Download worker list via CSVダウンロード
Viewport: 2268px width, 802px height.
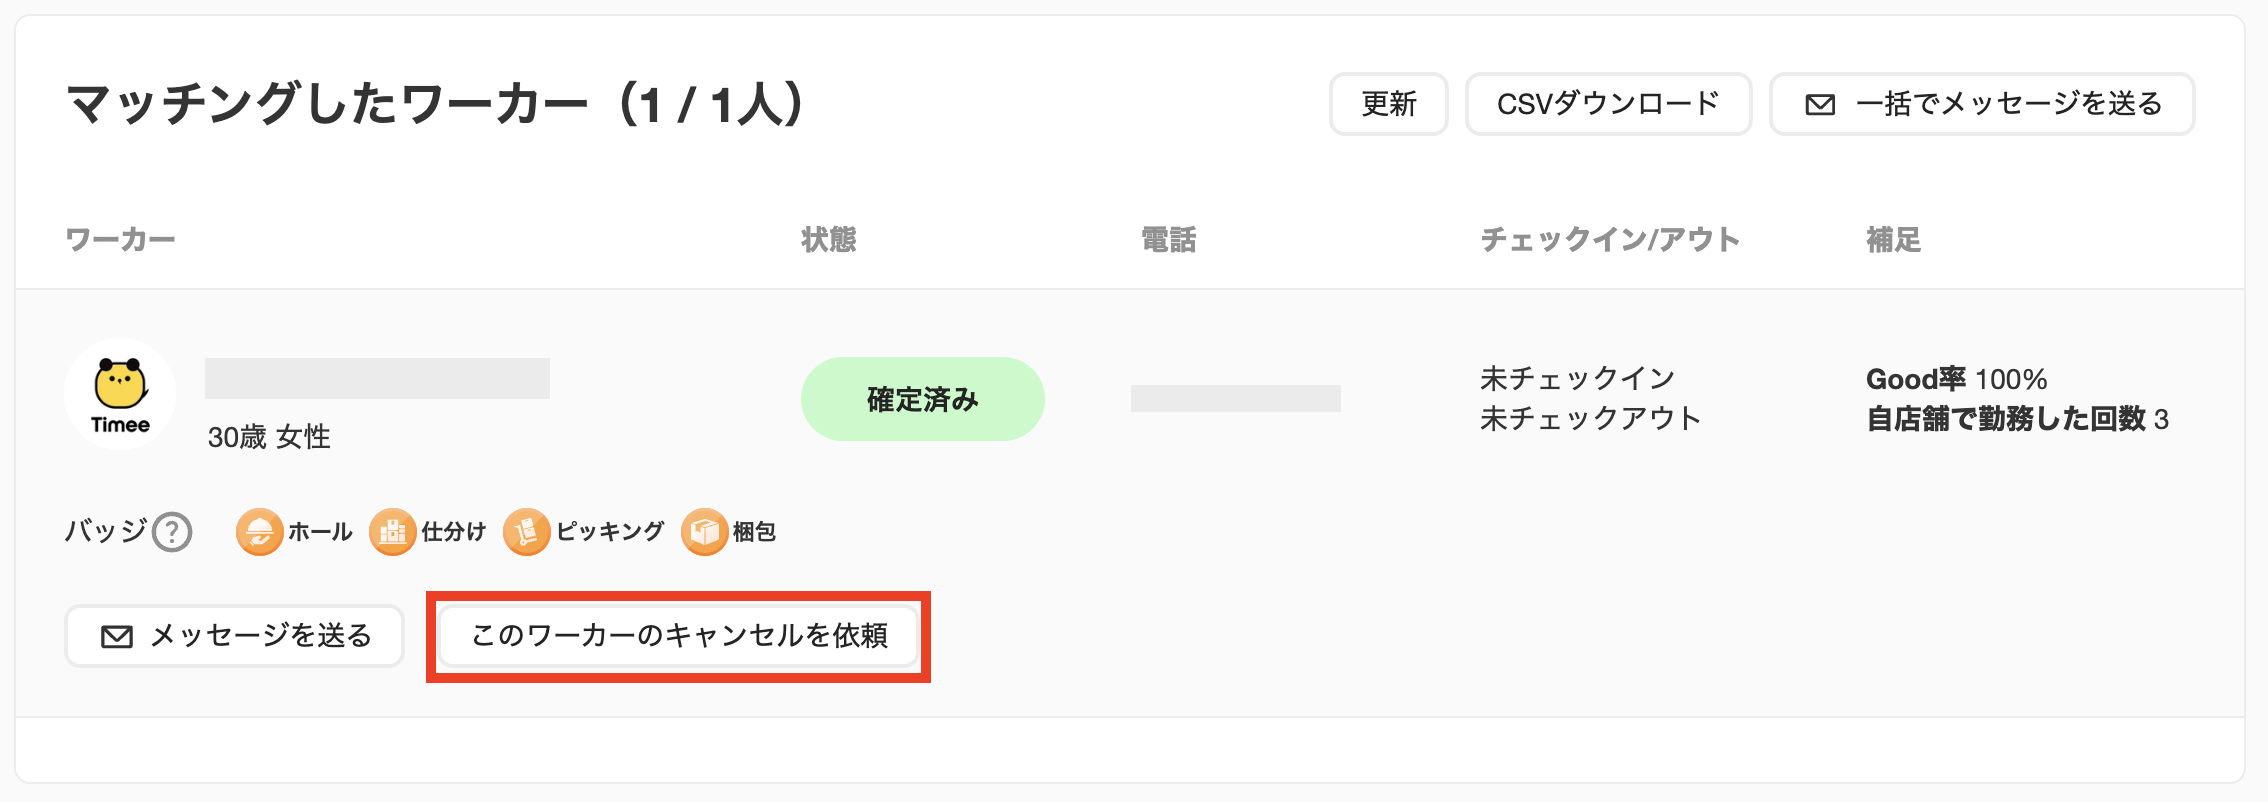(x=1608, y=104)
